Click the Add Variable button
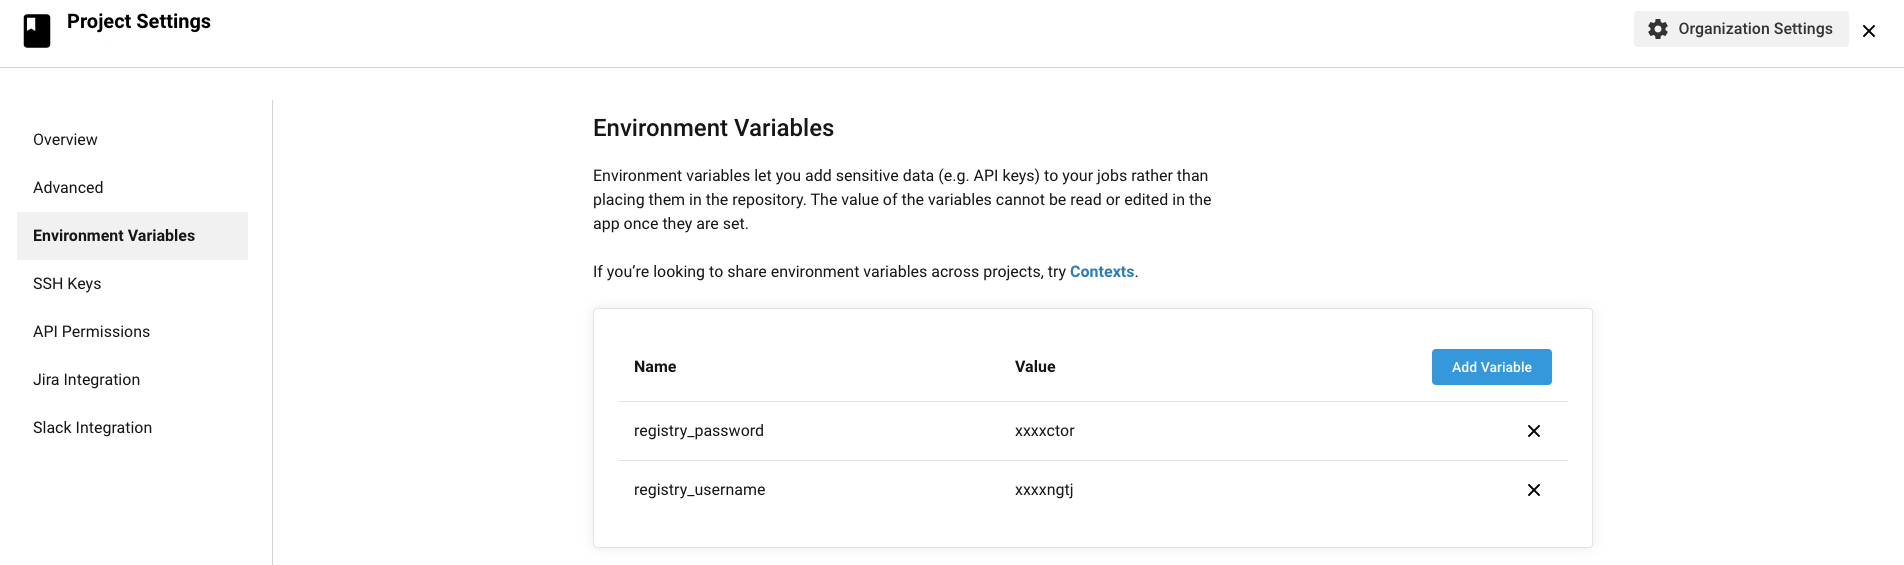 click(x=1491, y=367)
